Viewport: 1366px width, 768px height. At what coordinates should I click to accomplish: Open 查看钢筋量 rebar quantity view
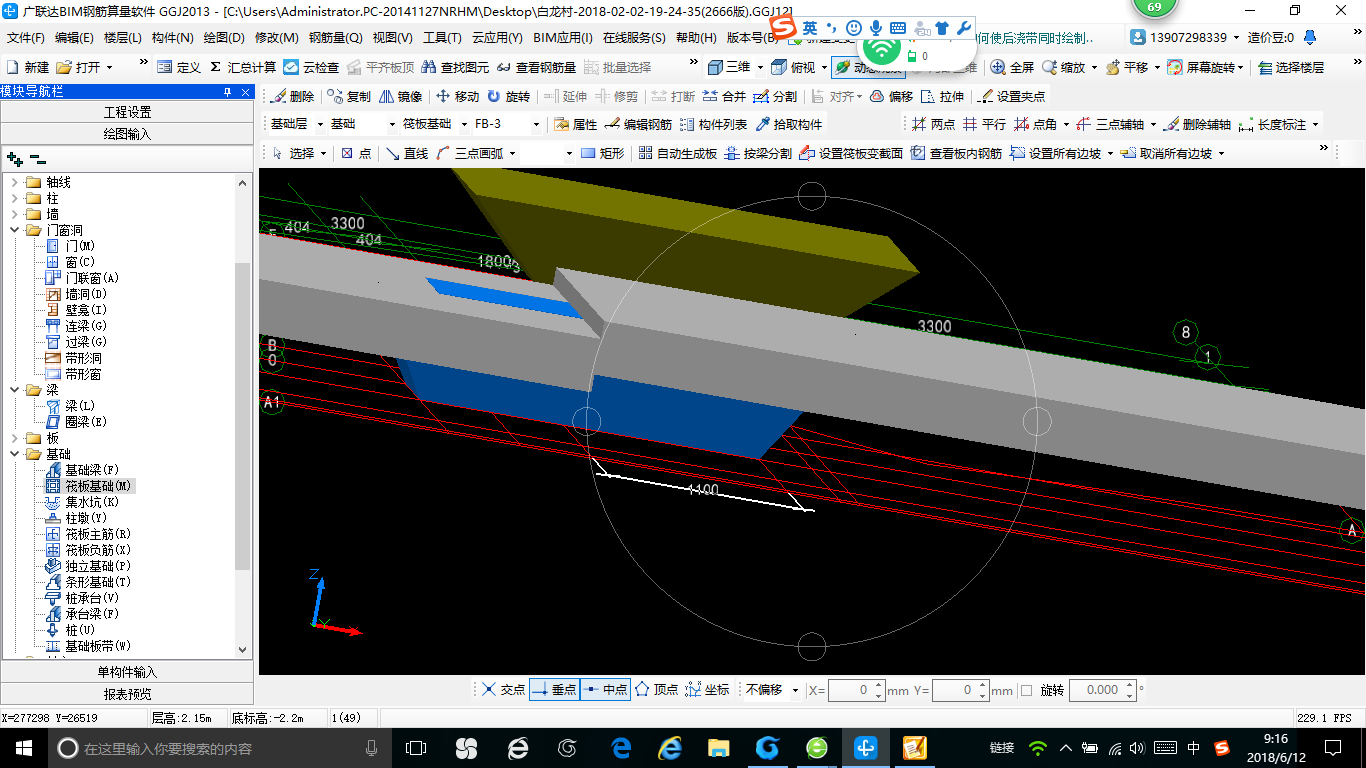(537, 67)
